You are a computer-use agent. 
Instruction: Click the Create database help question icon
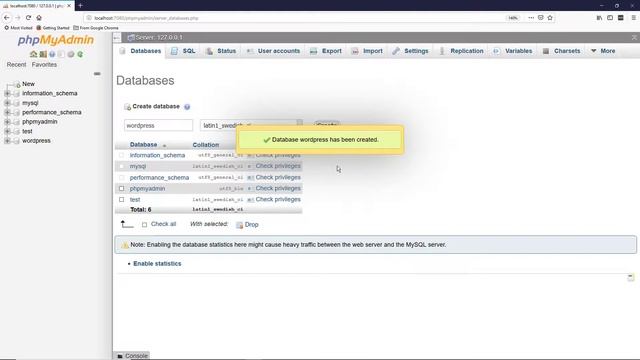point(187,107)
